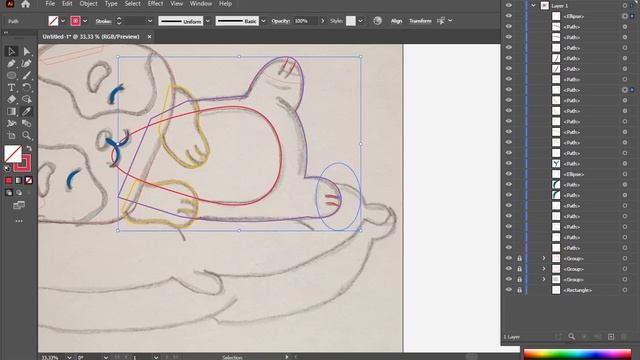Pick a color from the spectrum bar
Viewport: 640px width, 360px height.
577,354
